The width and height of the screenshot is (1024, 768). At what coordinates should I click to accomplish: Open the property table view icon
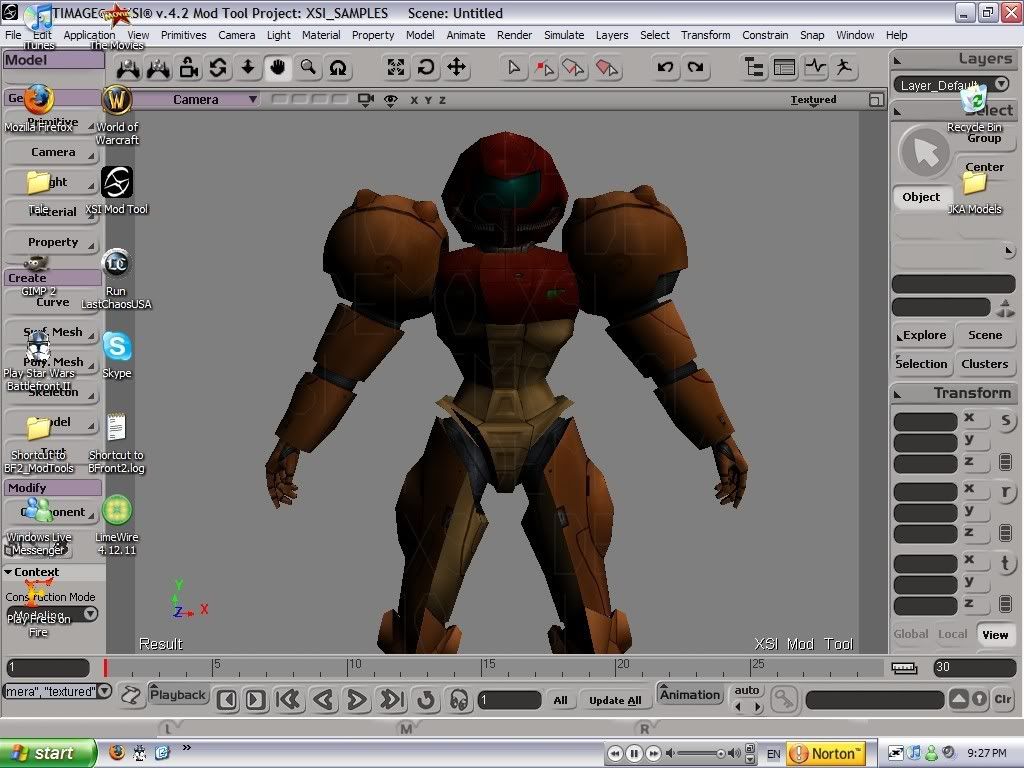784,67
